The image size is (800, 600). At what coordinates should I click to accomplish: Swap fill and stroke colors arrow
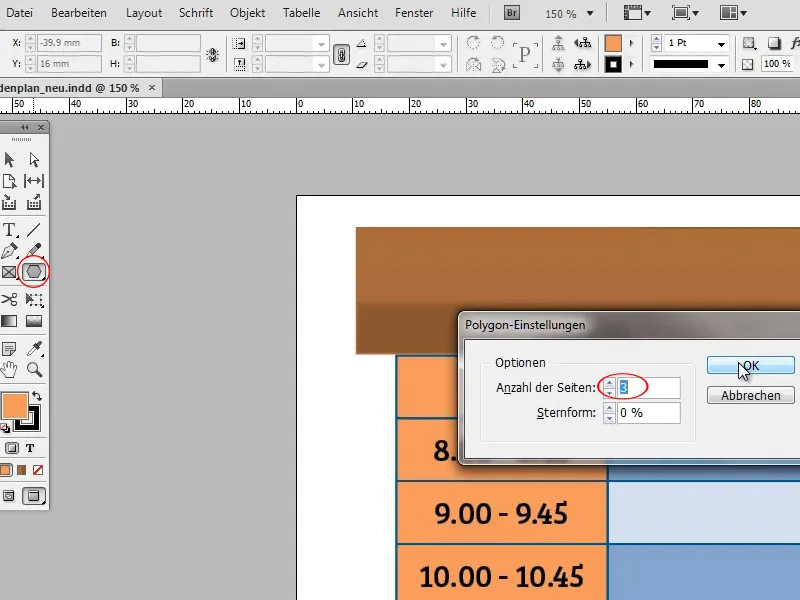click(x=37, y=396)
